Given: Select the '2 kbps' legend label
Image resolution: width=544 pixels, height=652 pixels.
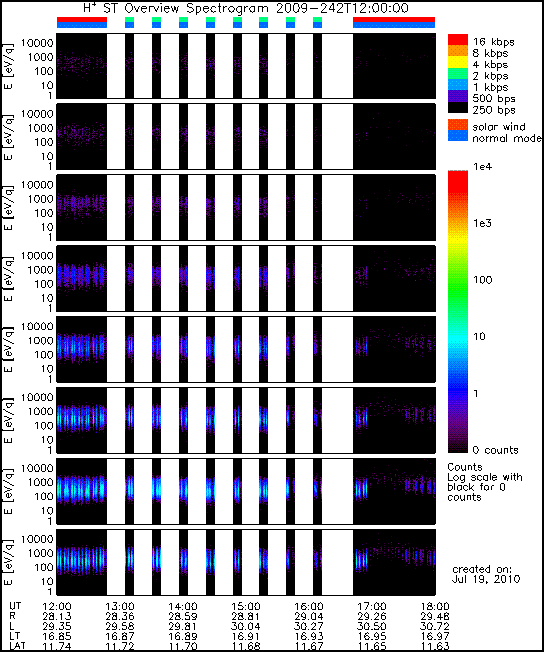Looking at the screenshot, I should tap(493, 76).
